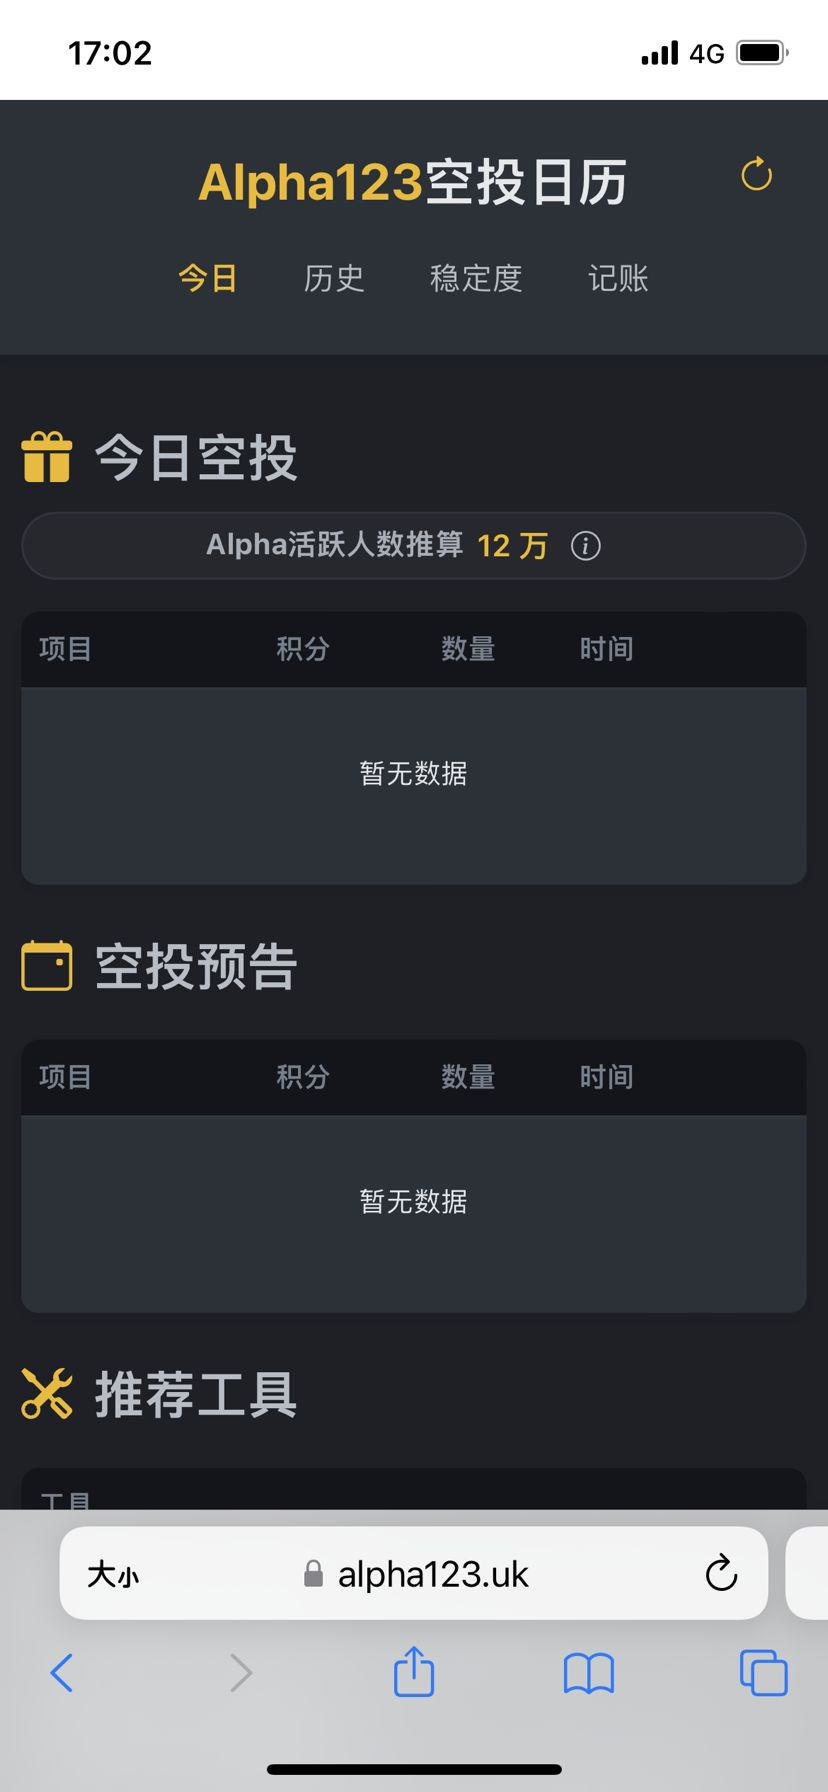Tap the yellow refresh icon in header
The width and height of the screenshot is (828, 1792).
(x=756, y=174)
